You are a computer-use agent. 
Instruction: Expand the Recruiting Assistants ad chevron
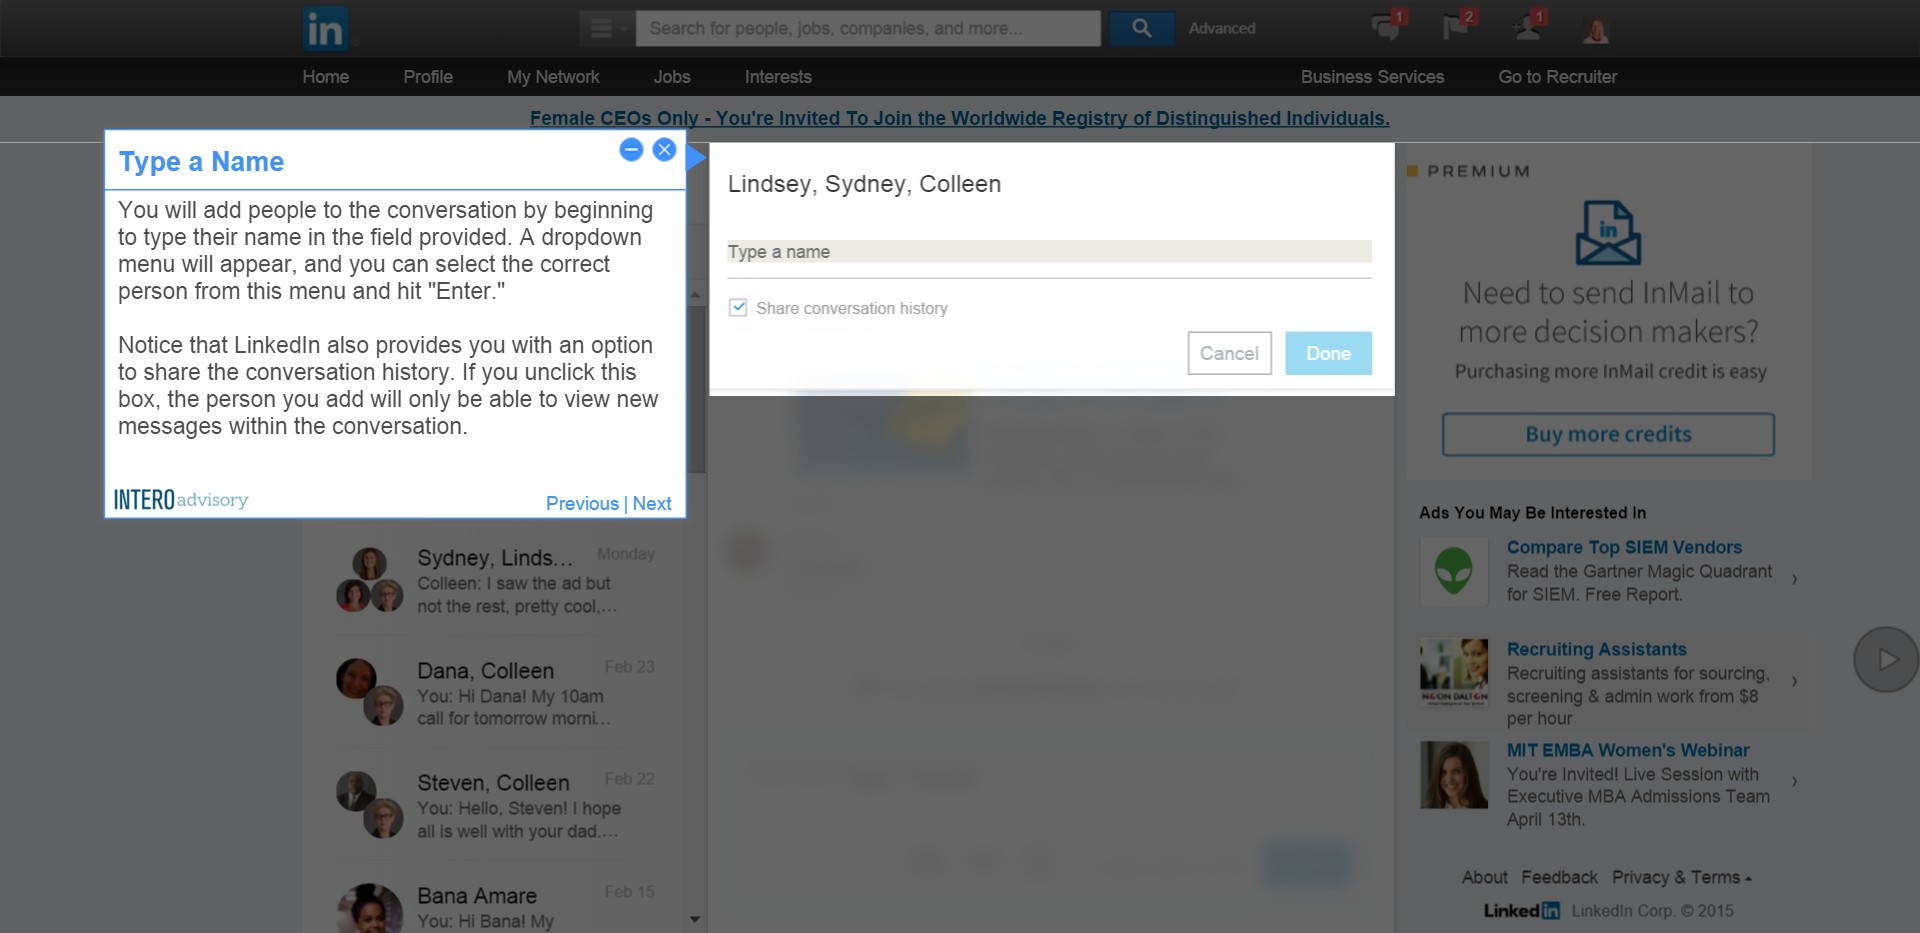[x=1795, y=681]
